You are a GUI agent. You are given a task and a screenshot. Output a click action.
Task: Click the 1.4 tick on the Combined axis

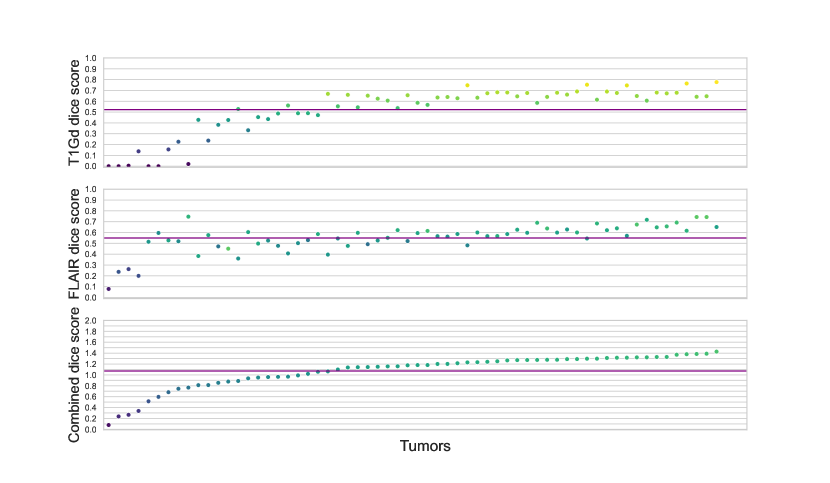click(91, 353)
